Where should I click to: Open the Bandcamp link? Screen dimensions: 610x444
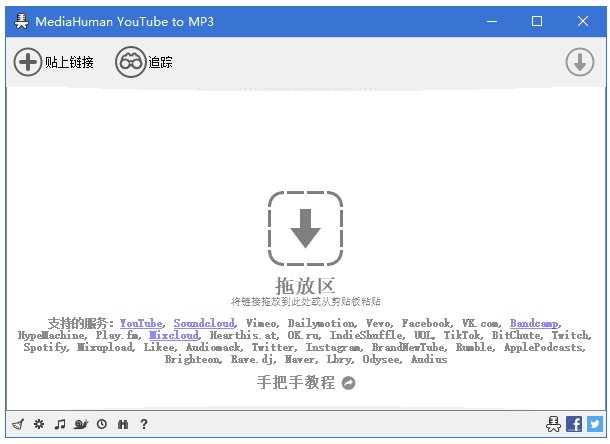534,324
